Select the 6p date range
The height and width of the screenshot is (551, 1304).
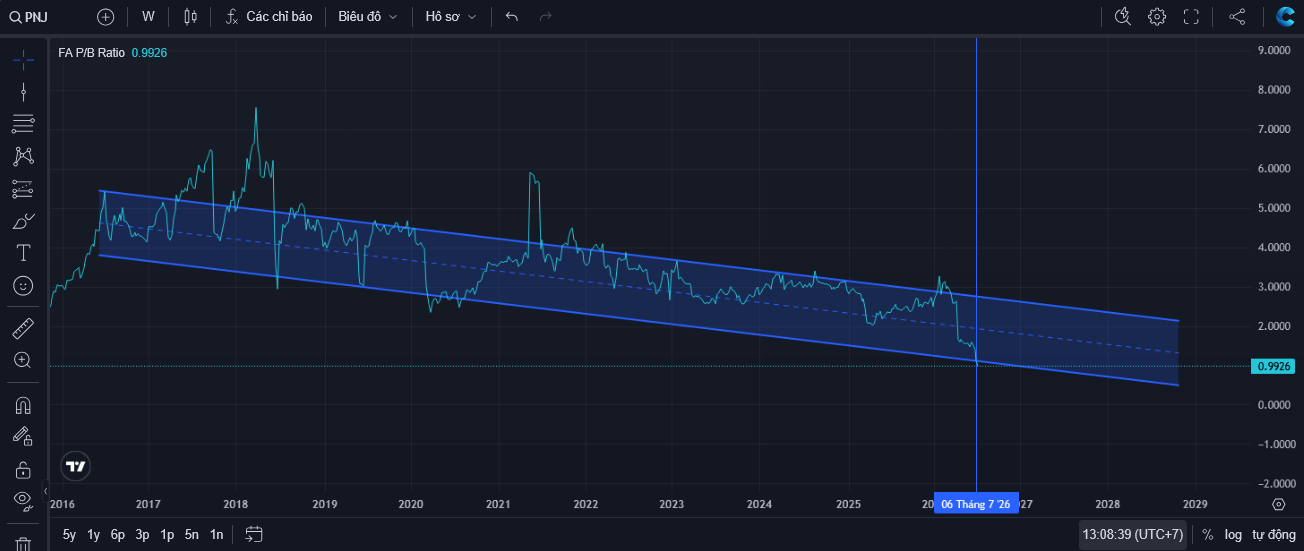[x=118, y=535]
